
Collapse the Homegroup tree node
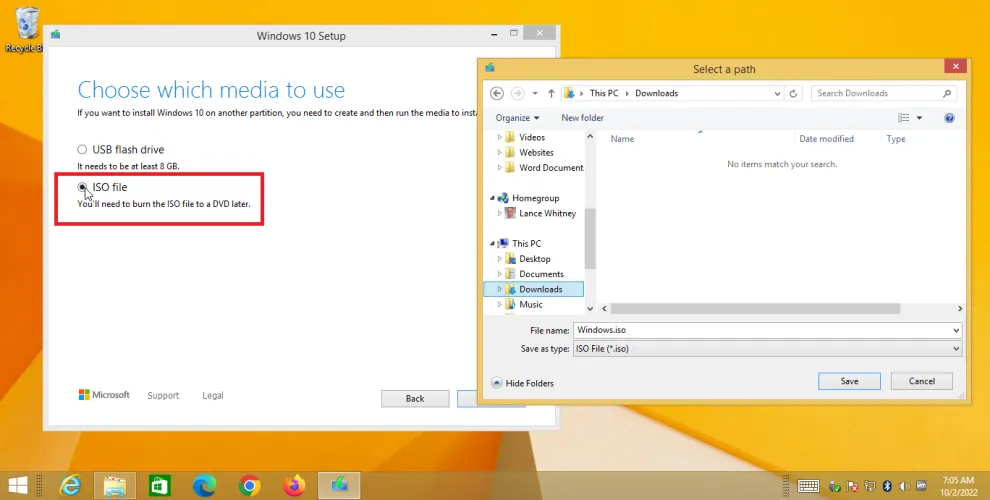click(x=492, y=198)
